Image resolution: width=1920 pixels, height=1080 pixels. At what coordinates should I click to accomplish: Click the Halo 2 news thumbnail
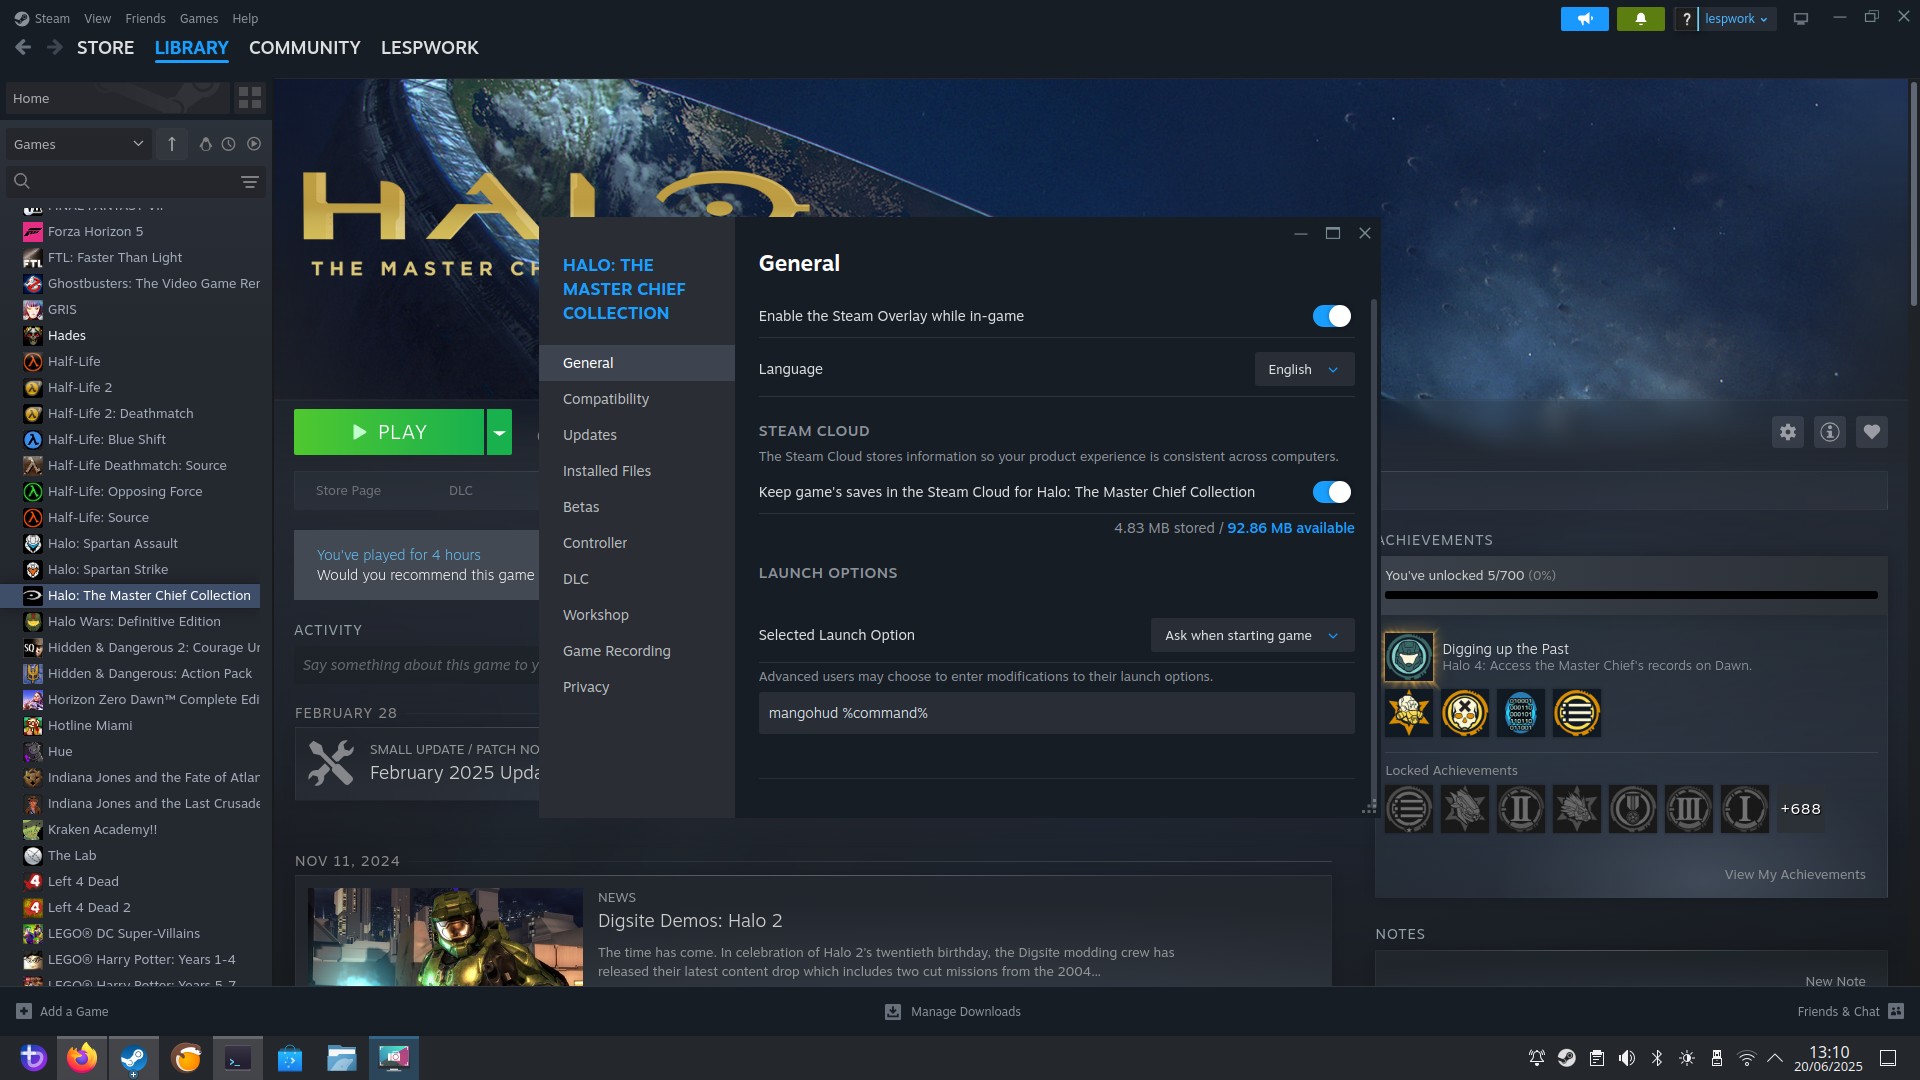[445, 937]
